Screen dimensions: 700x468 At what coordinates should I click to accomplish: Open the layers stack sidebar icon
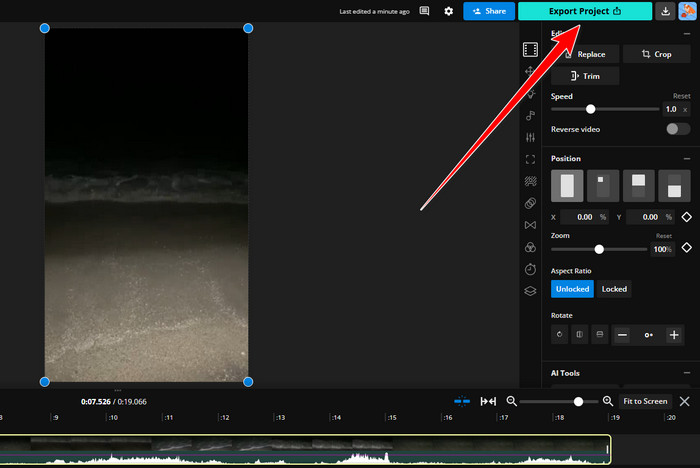click(x=530, y=291)
